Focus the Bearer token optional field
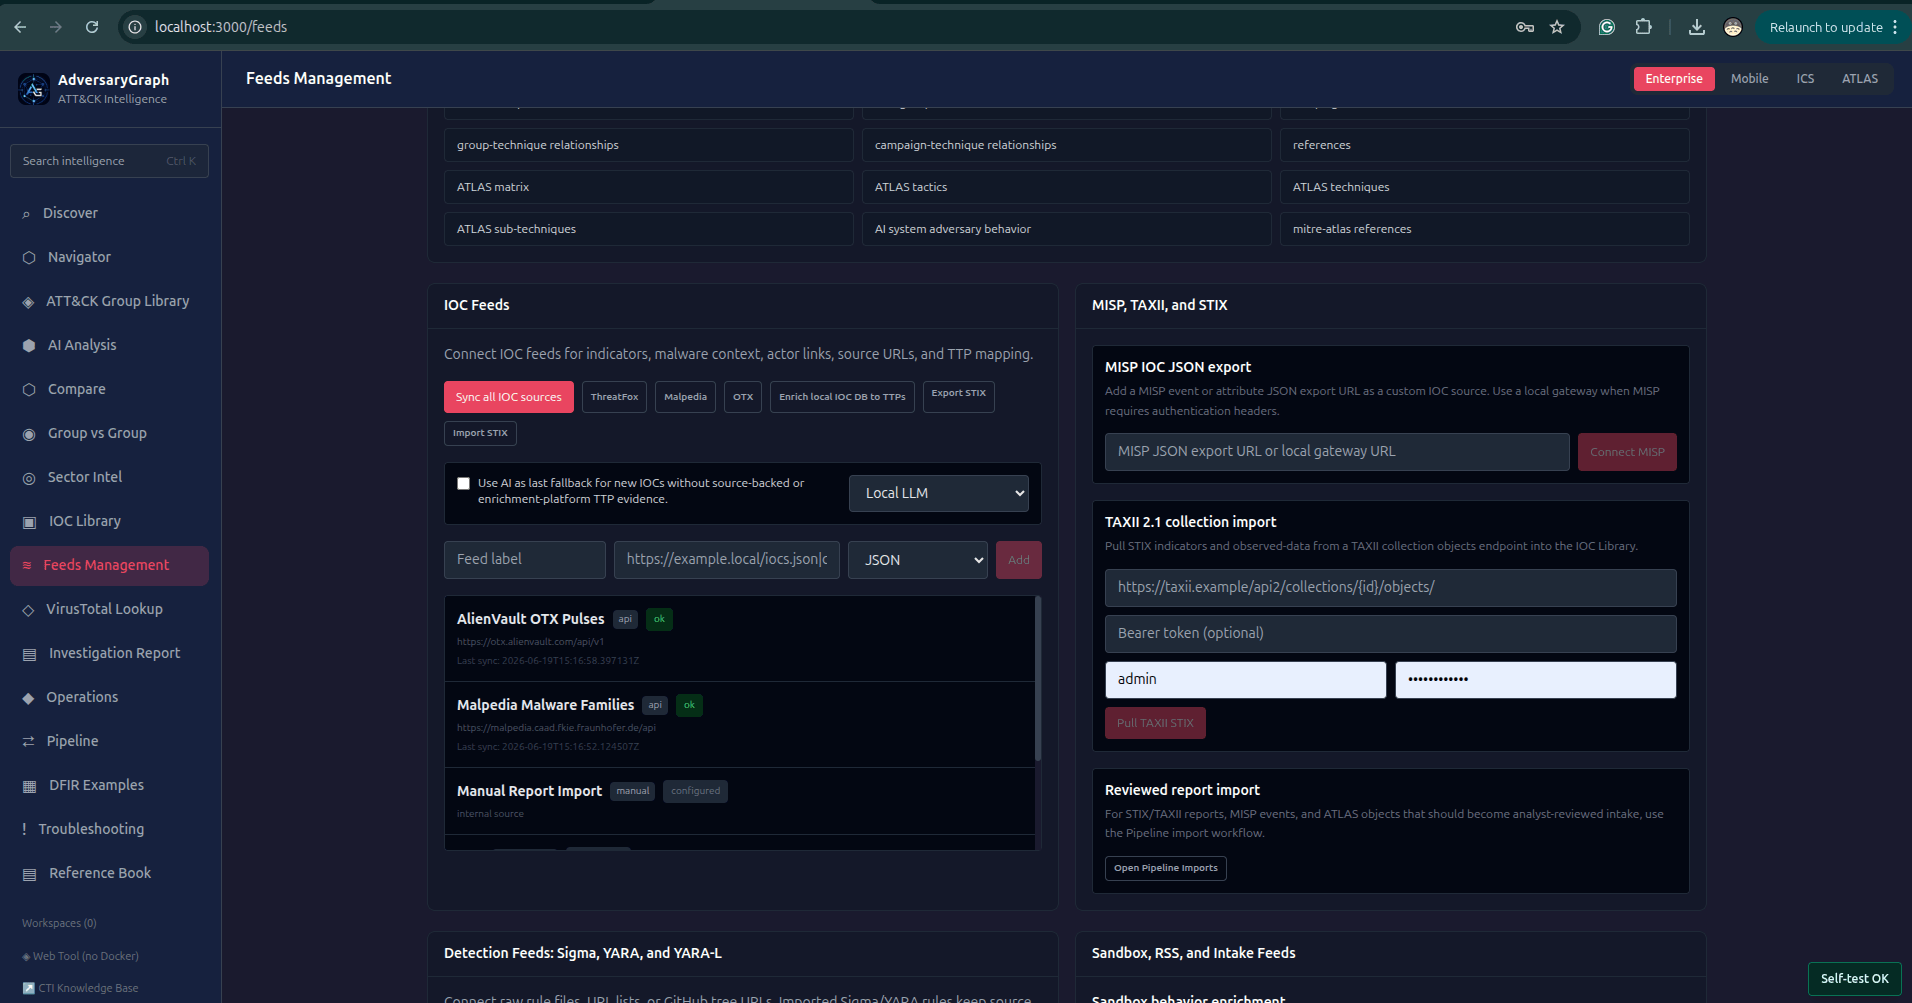 pos(1390,634)
